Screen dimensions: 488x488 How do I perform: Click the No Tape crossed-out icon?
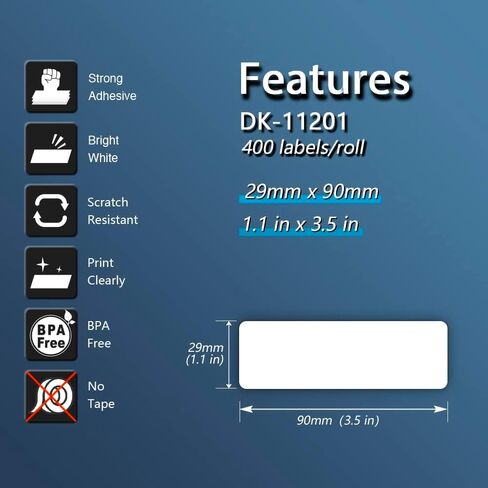pyautogui.click(x=51, y=397)
